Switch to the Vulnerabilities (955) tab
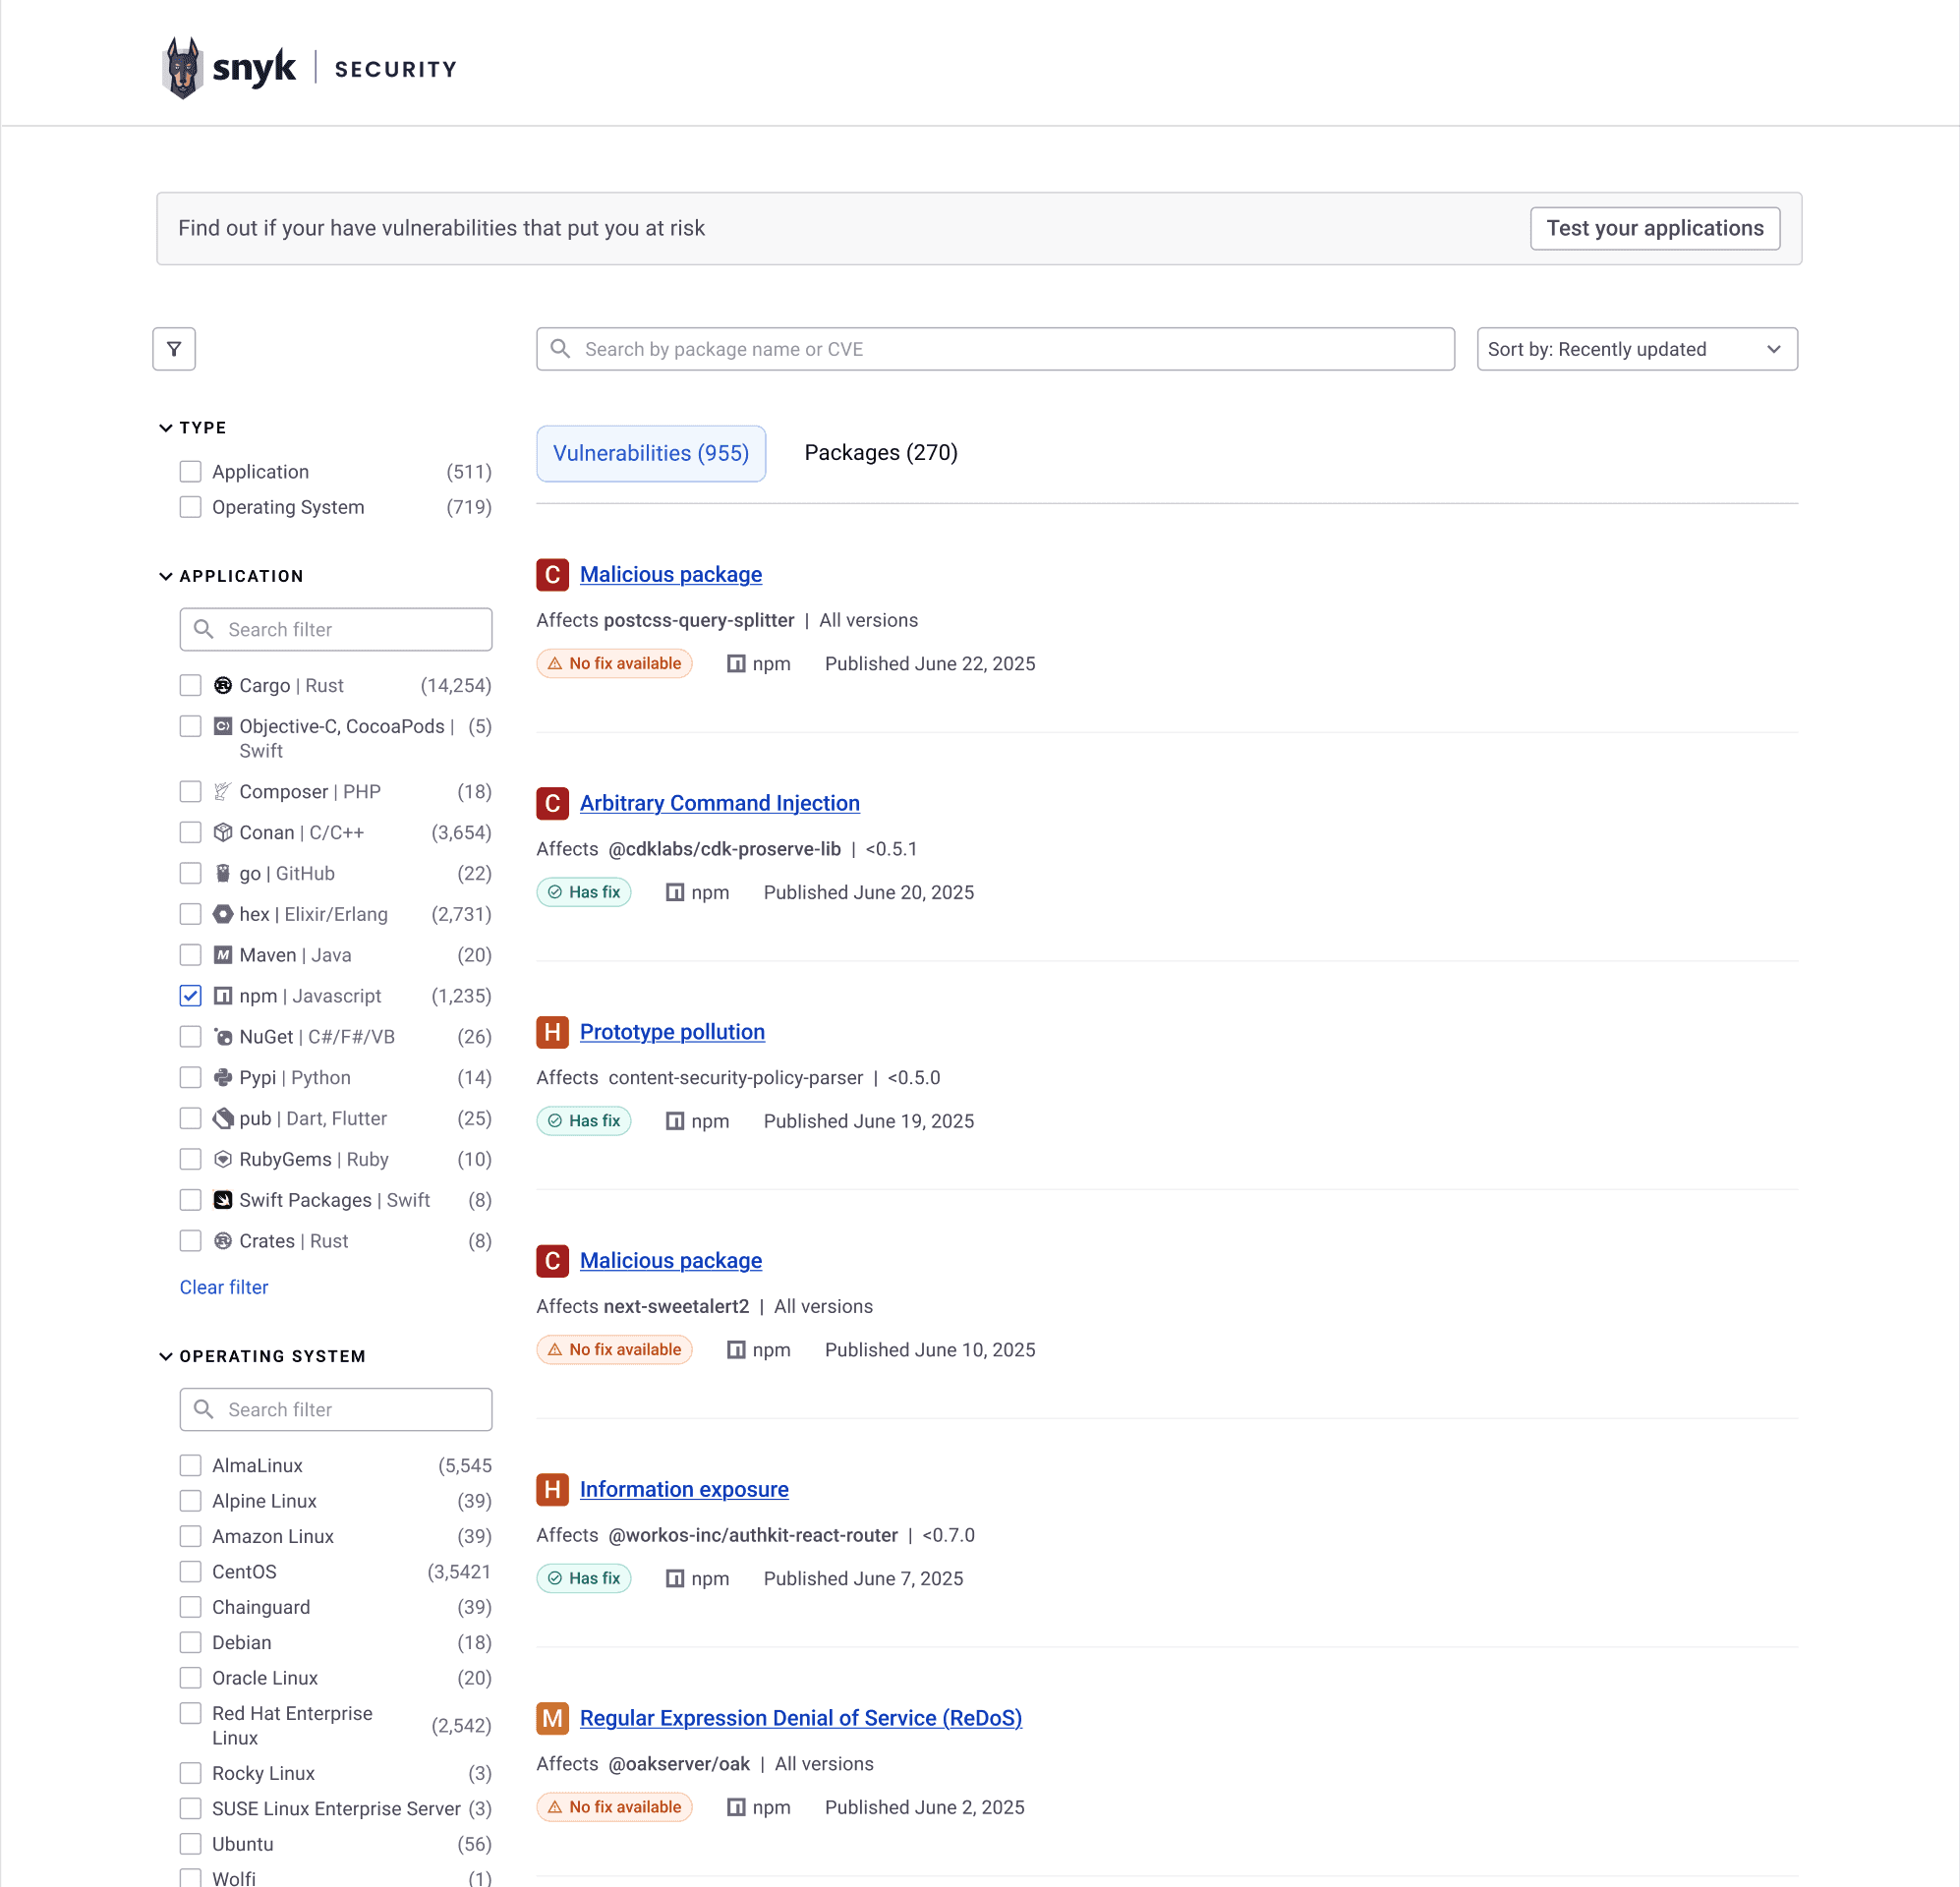The image size is (1960, 1887). (x=651, y=453)
